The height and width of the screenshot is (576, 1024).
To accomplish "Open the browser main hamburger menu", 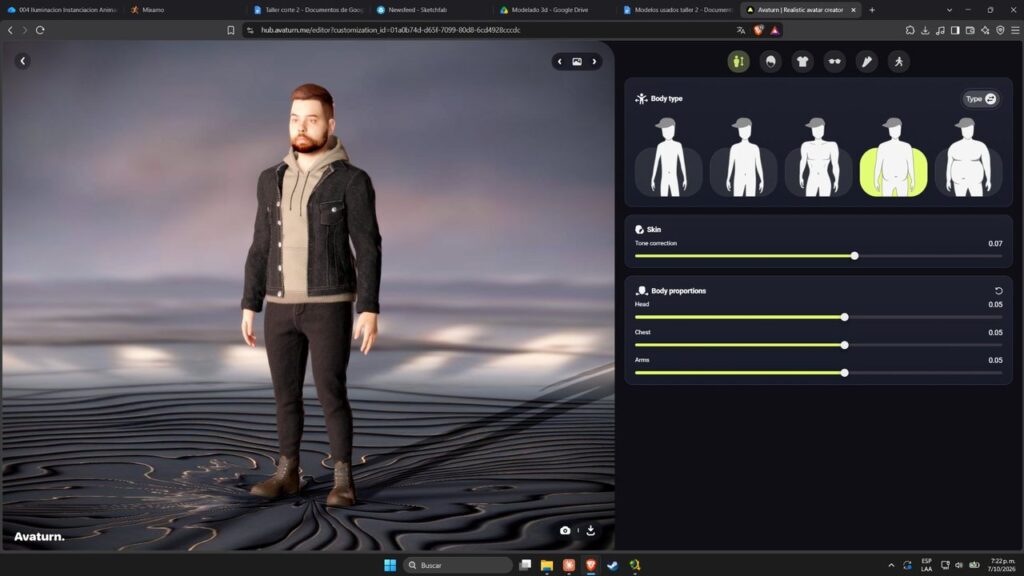I will pyautogui.click(x=1015, y=30).
